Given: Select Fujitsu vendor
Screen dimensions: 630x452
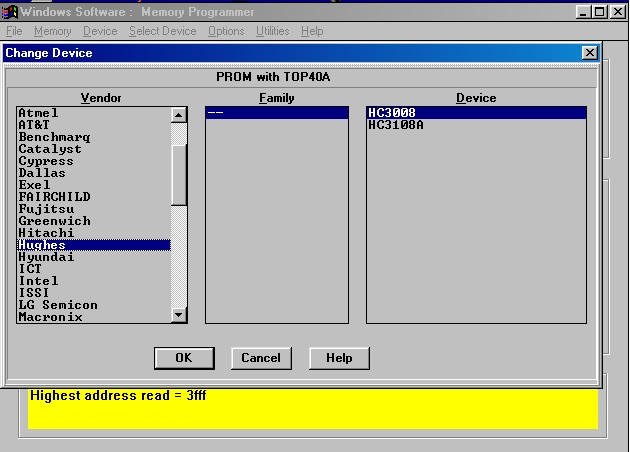Looking at the screenshot, I should click(x=94, y=209).
